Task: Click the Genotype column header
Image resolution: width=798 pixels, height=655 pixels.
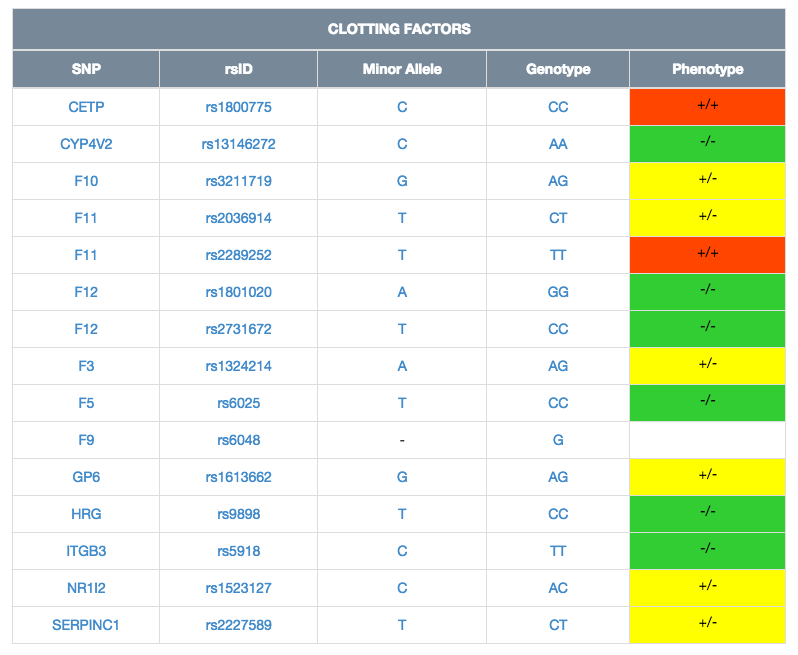Action: (558, 69)
